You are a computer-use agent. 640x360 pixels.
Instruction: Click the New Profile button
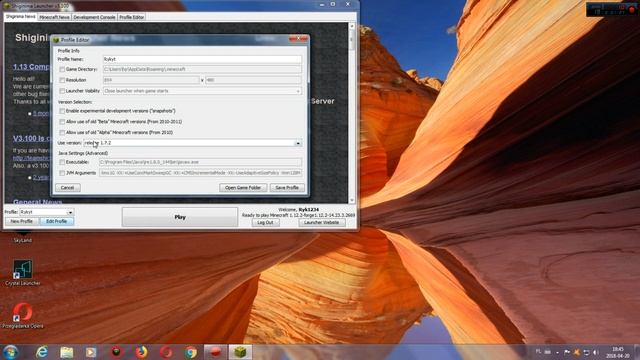coord(22,221)
